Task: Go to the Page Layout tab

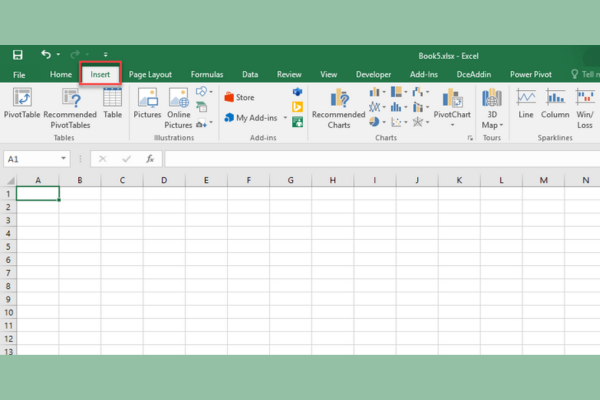Action: coord(150,75)
